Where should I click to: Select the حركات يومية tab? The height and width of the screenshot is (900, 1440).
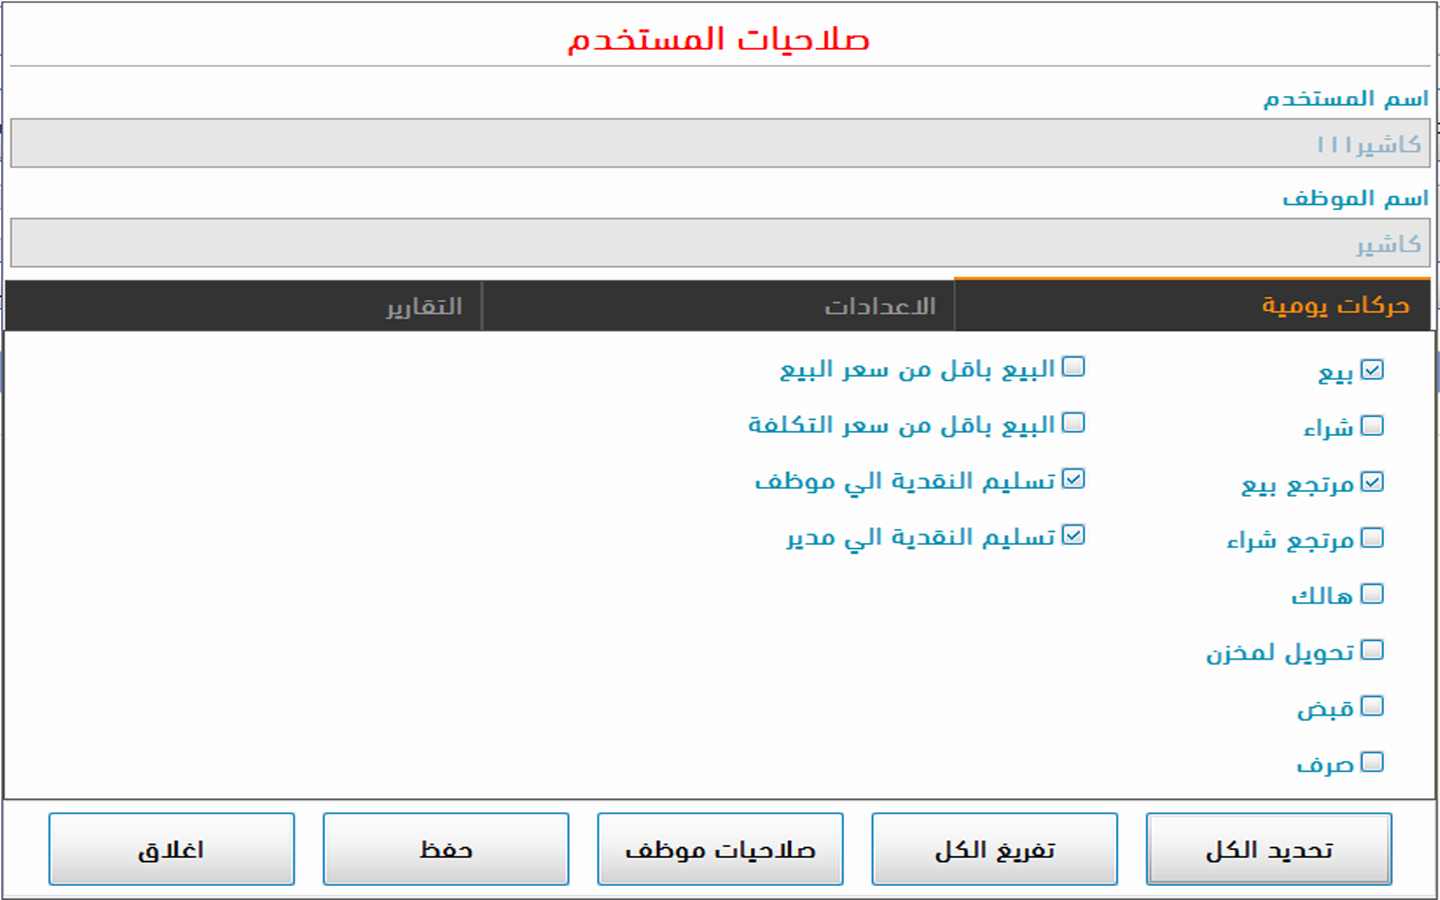pos(1334,305)
